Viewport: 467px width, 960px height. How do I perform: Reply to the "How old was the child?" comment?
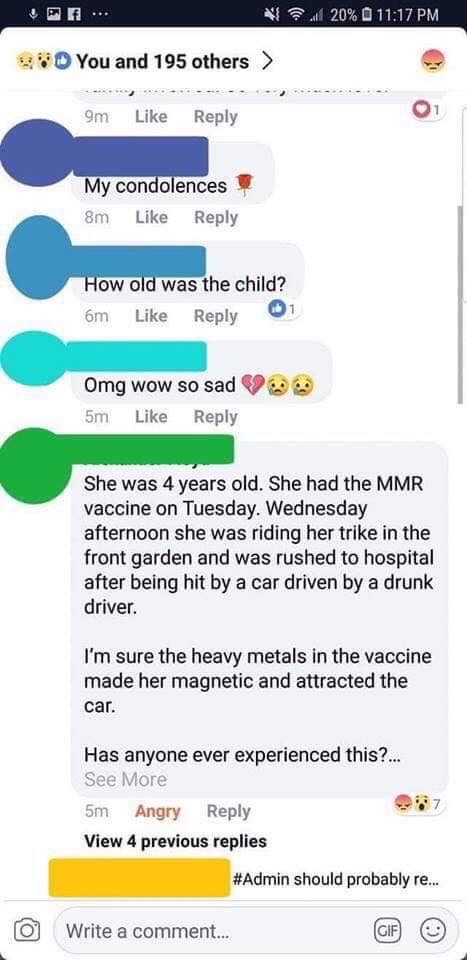(215, 316)
